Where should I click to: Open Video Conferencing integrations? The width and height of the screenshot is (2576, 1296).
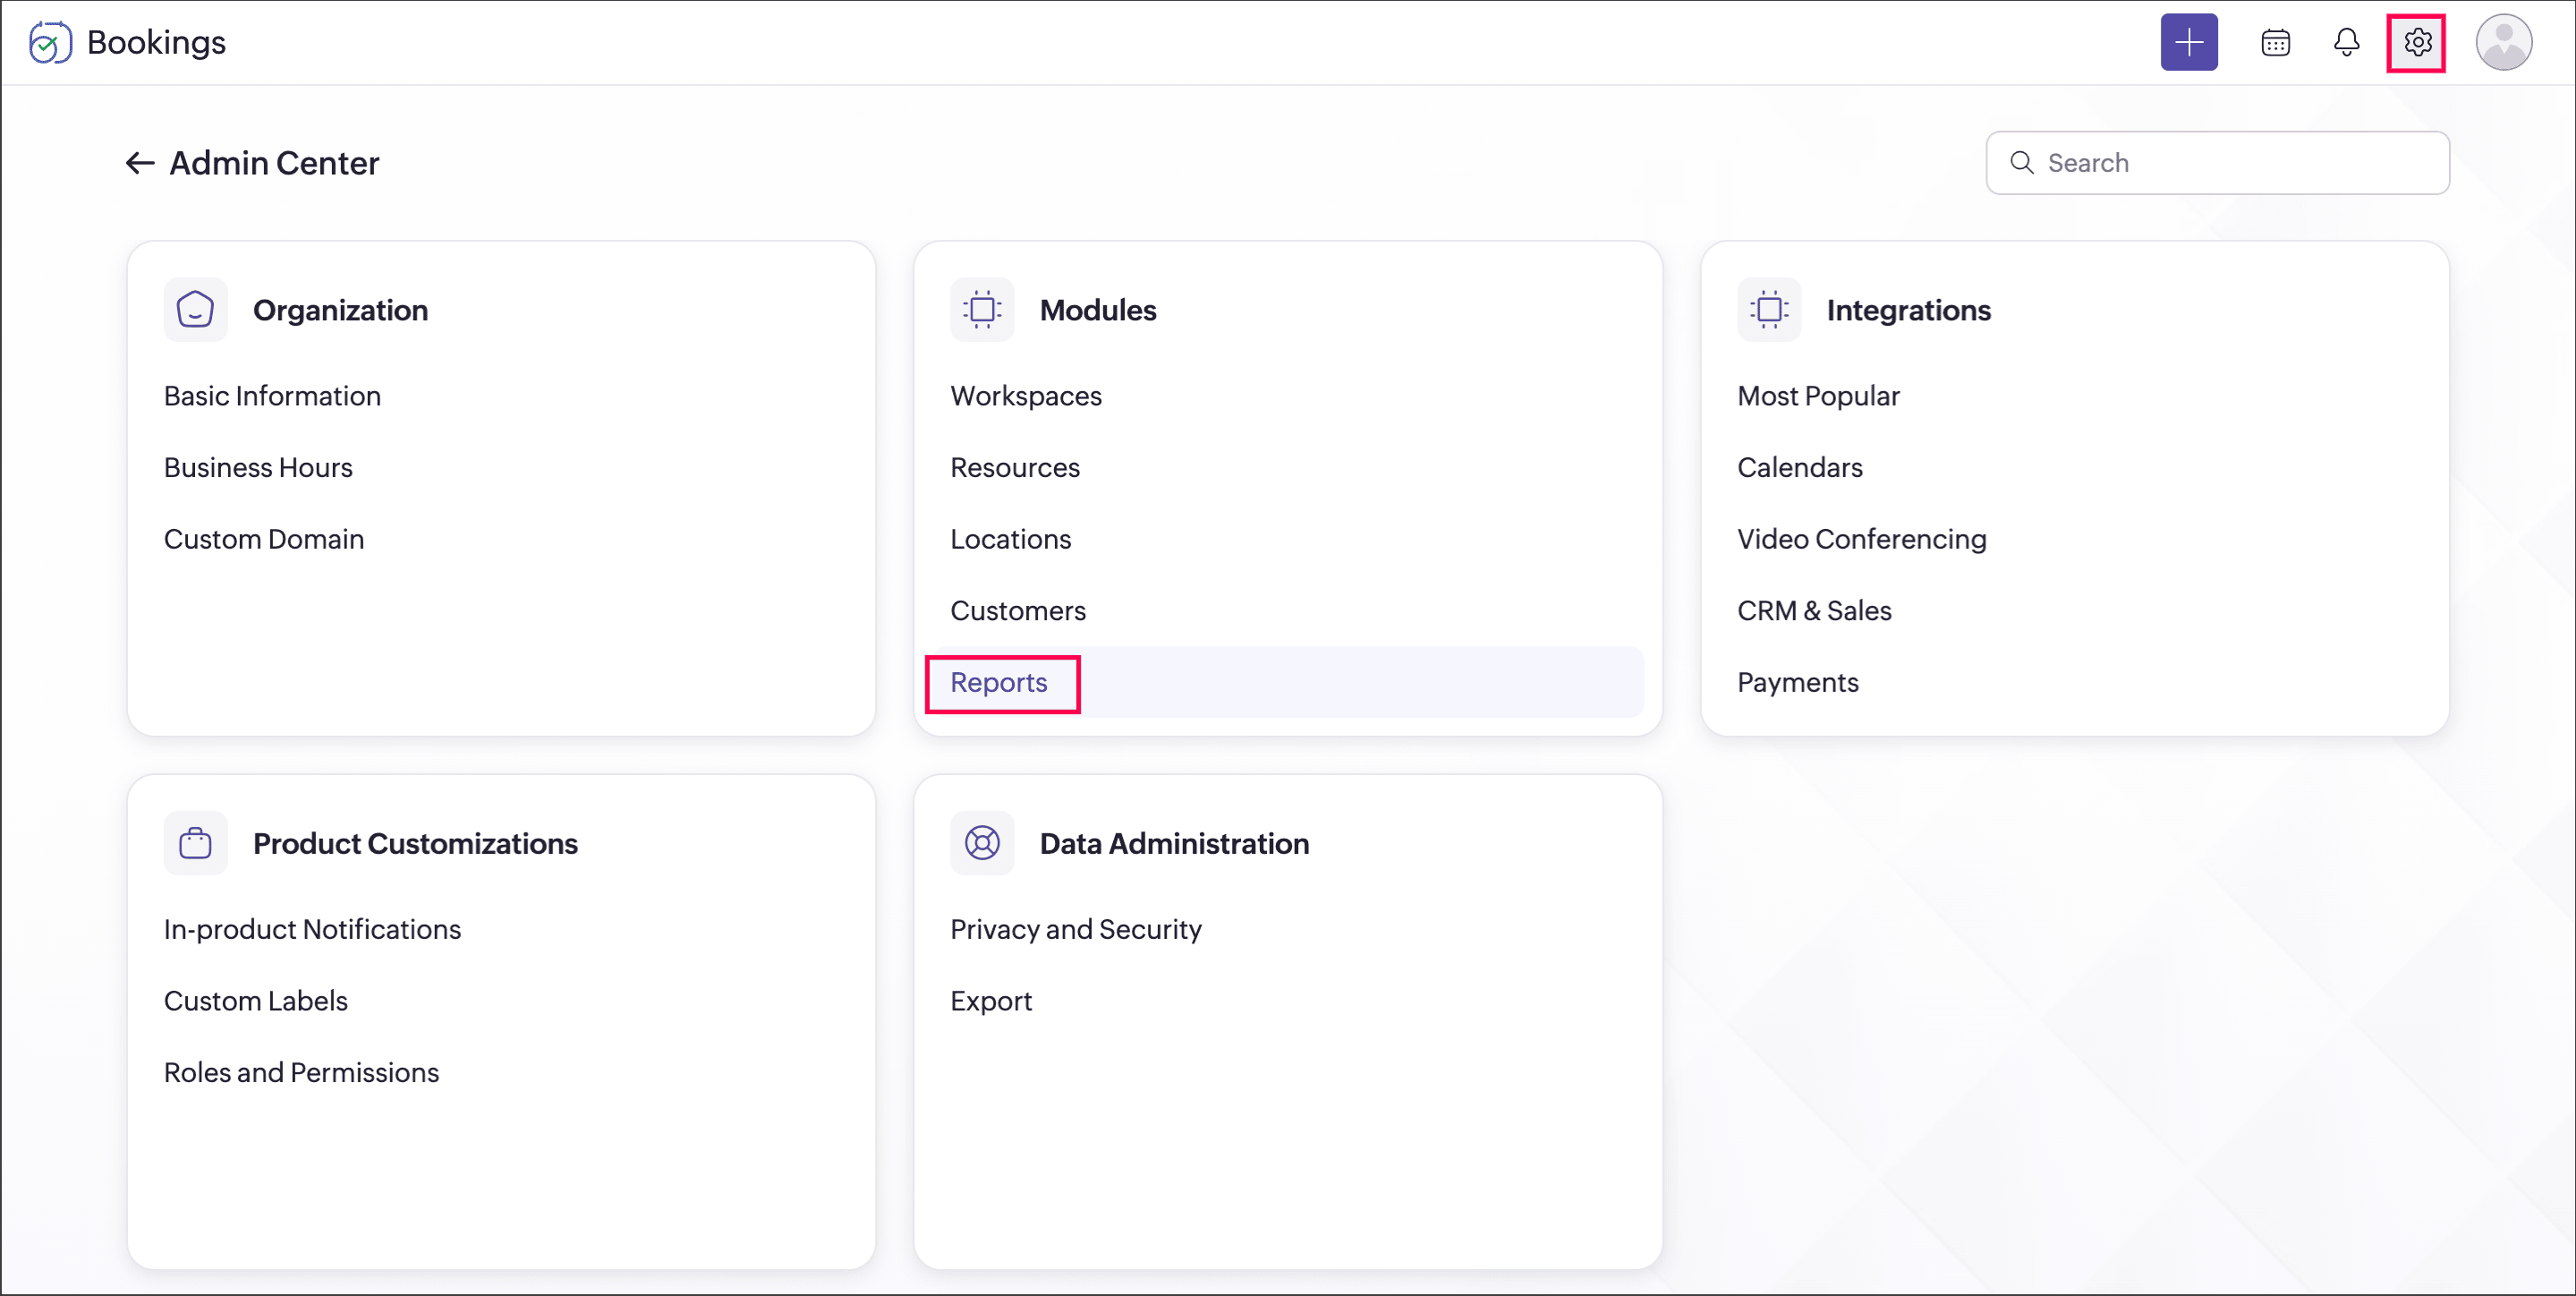(1861, 539)
